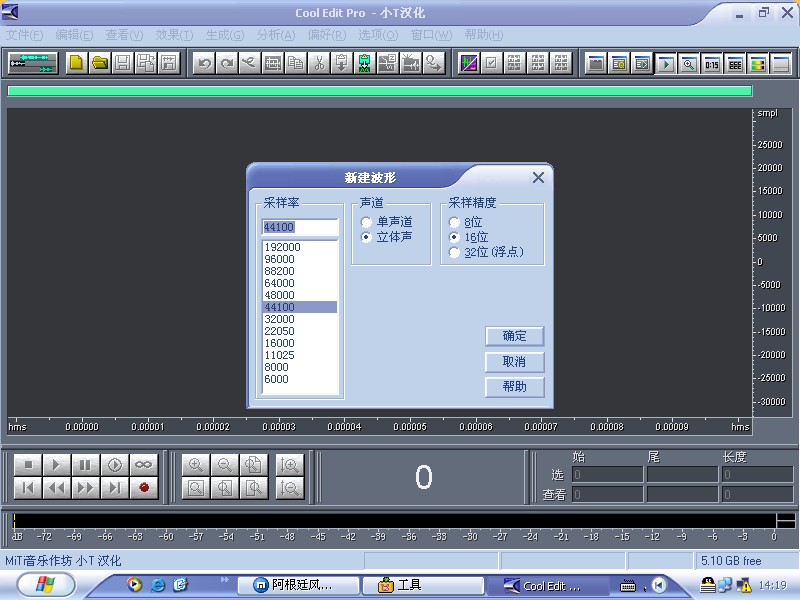
Task: Click the scissors Cut icon
Action: tap(319, 63)
